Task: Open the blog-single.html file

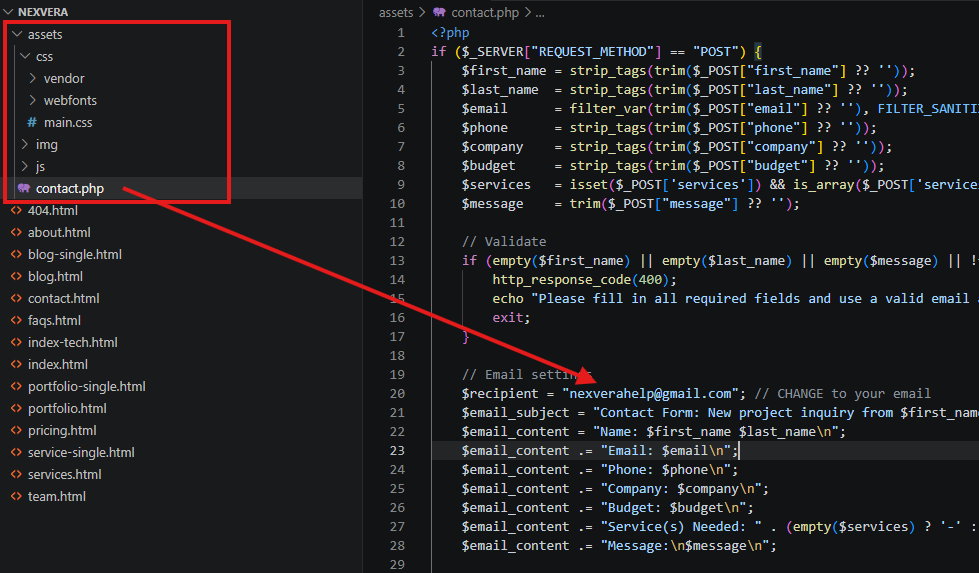Action: [75, 255]
